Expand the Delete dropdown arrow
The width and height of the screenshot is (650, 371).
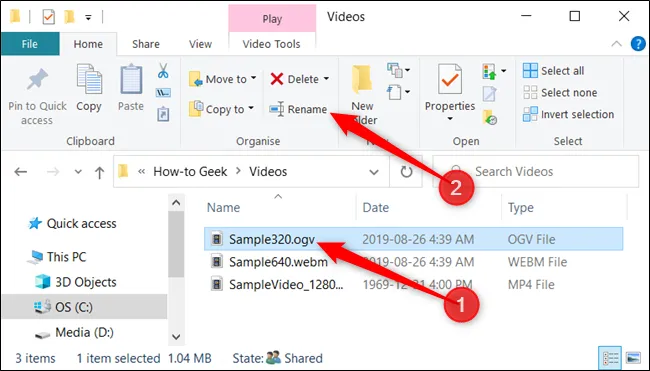tap(327, 79)
